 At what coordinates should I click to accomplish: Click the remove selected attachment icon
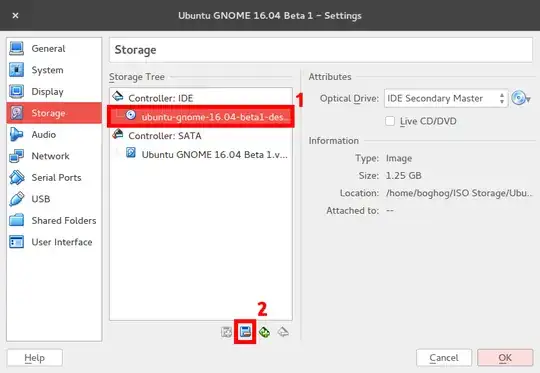point(245,332)
